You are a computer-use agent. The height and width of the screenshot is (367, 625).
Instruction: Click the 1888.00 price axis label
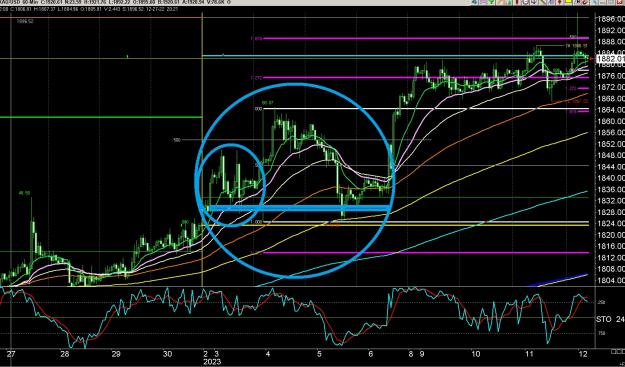tap(610, 41)
